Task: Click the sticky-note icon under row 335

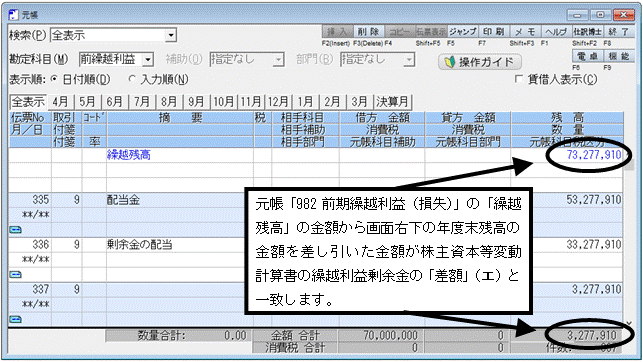Action: click(x=16, y=230)
